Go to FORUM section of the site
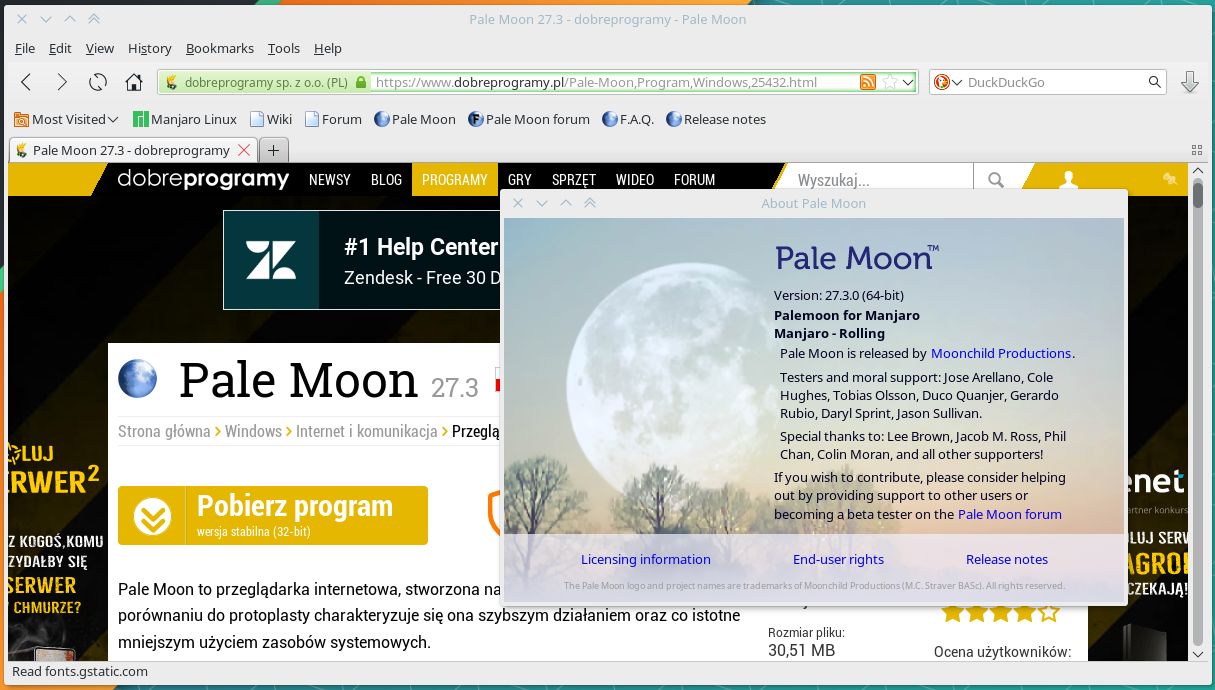Screen dimensions: 1215x690 tap(695, 180)
